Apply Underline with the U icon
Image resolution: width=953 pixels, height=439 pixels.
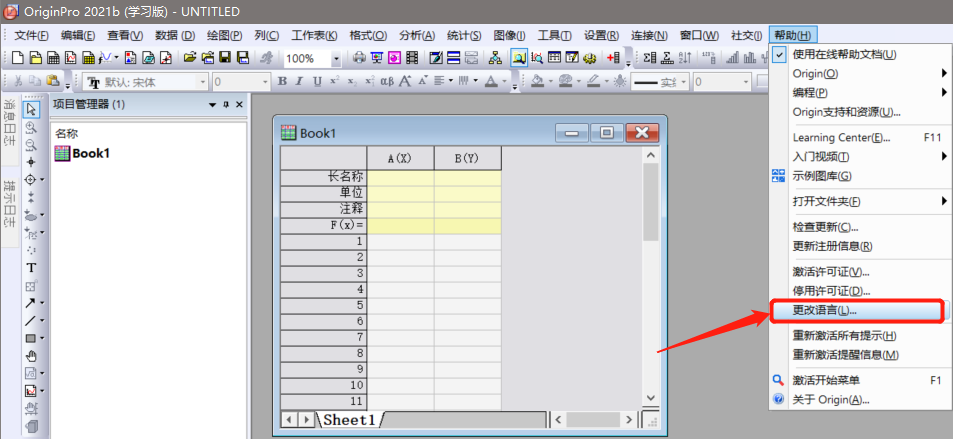pos(317,81)
